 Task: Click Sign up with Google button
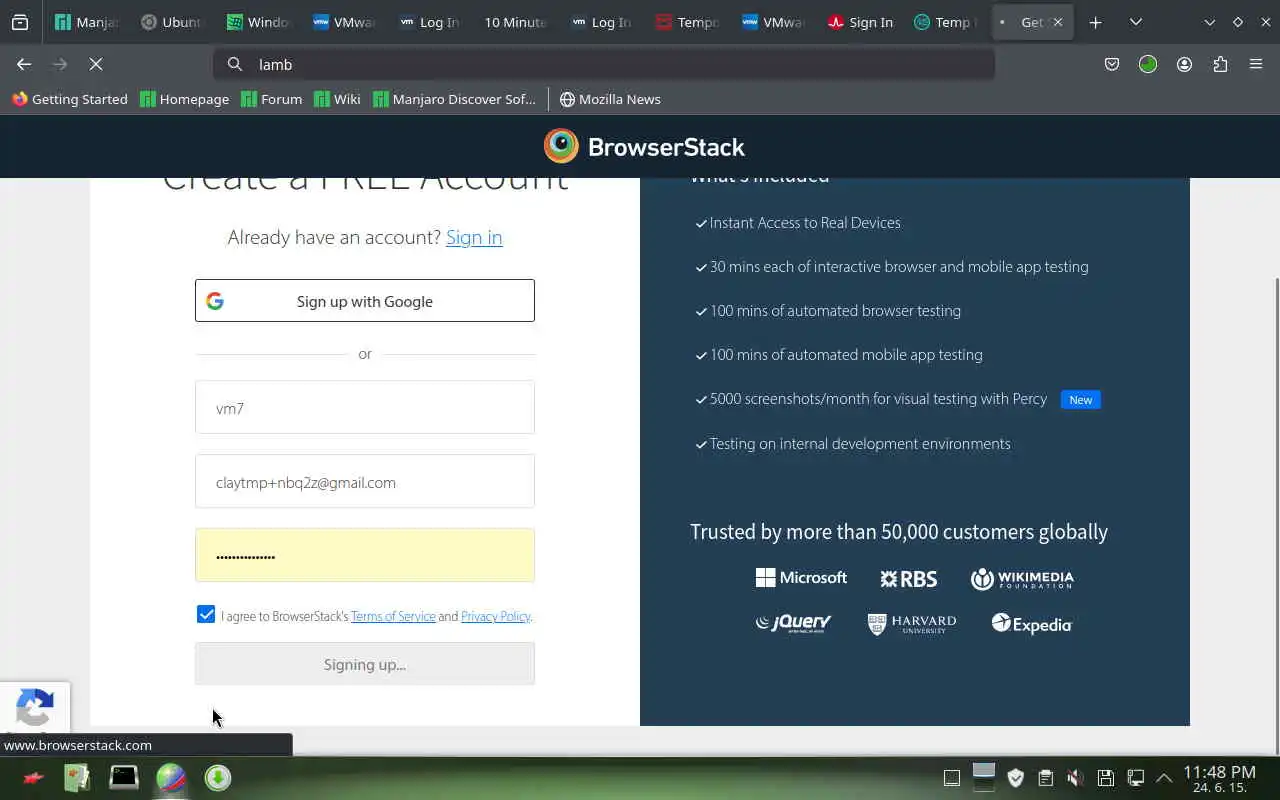click(x=365, y=301)
